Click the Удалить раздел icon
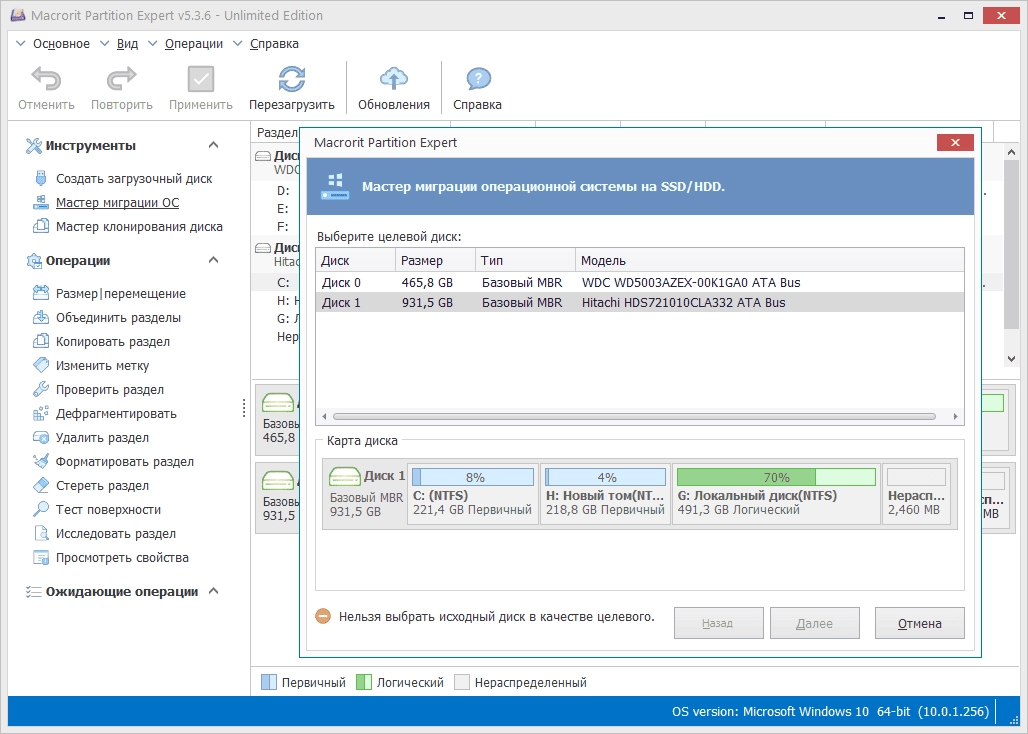Viewport: 1028px width, 734px height. click(x=41, y=437)
